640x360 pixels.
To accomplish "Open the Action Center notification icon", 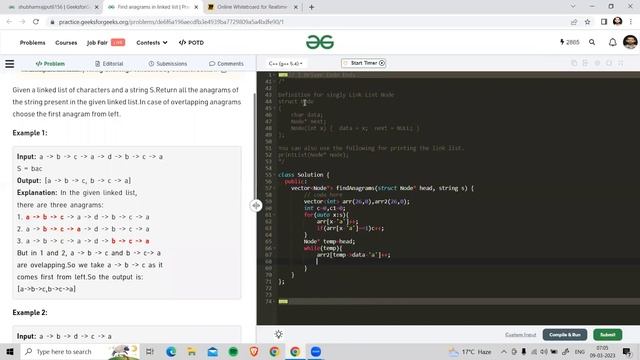I will [x=627, y=351].
